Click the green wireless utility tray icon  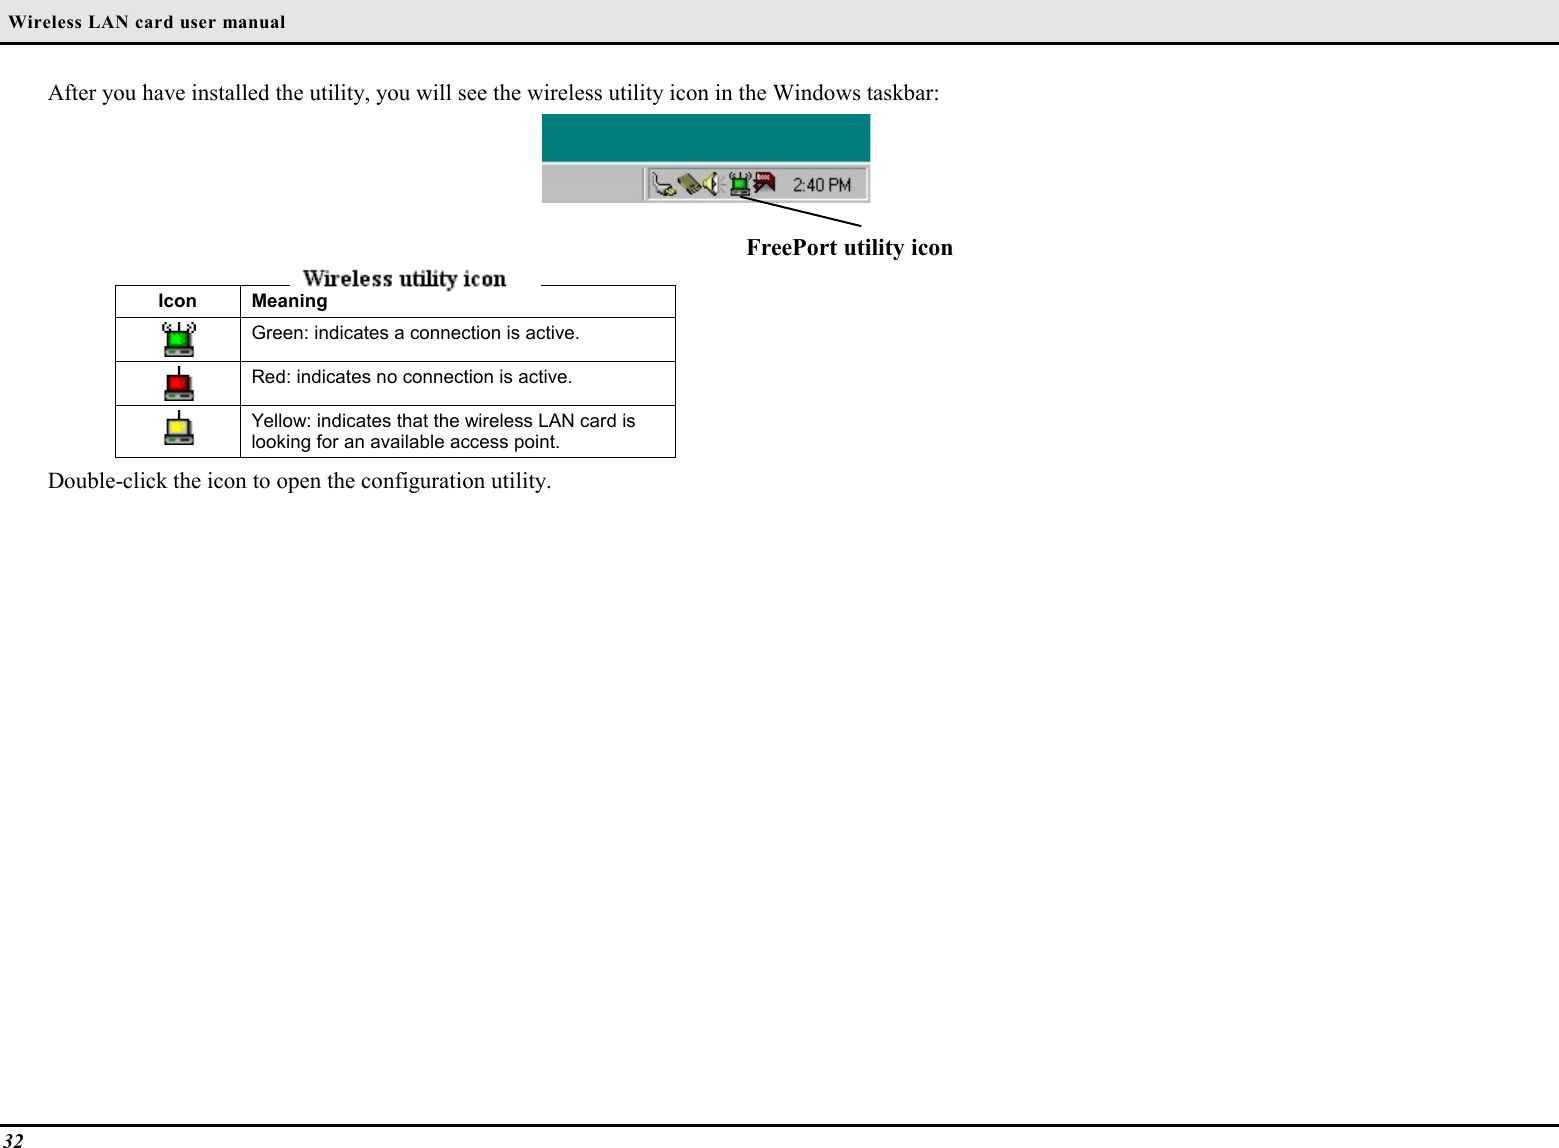coord(740,184)
